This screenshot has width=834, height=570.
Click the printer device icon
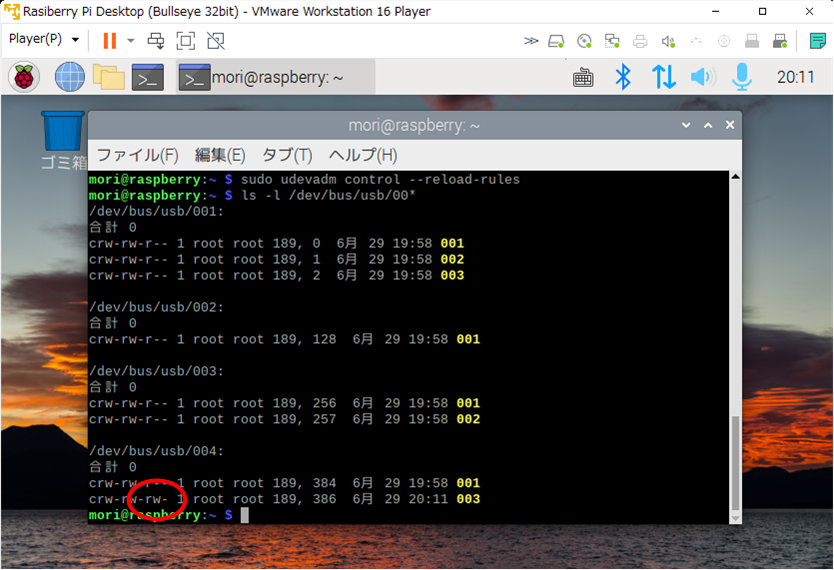[x=640, y=41]
